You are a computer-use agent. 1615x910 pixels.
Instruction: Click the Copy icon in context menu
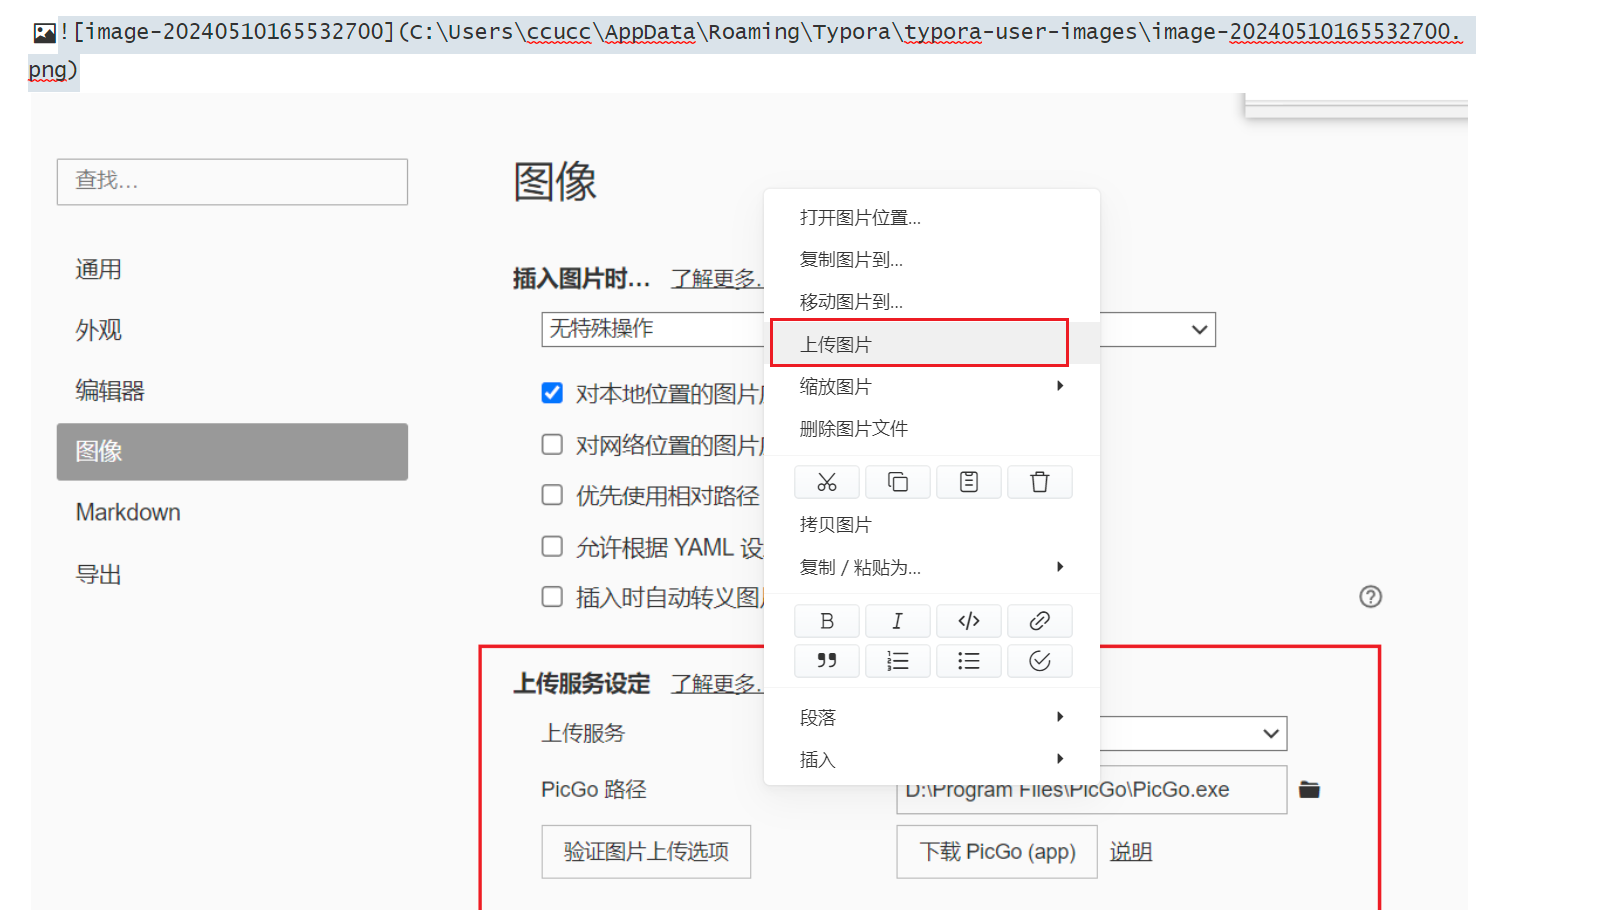click(x=898, y=482)
